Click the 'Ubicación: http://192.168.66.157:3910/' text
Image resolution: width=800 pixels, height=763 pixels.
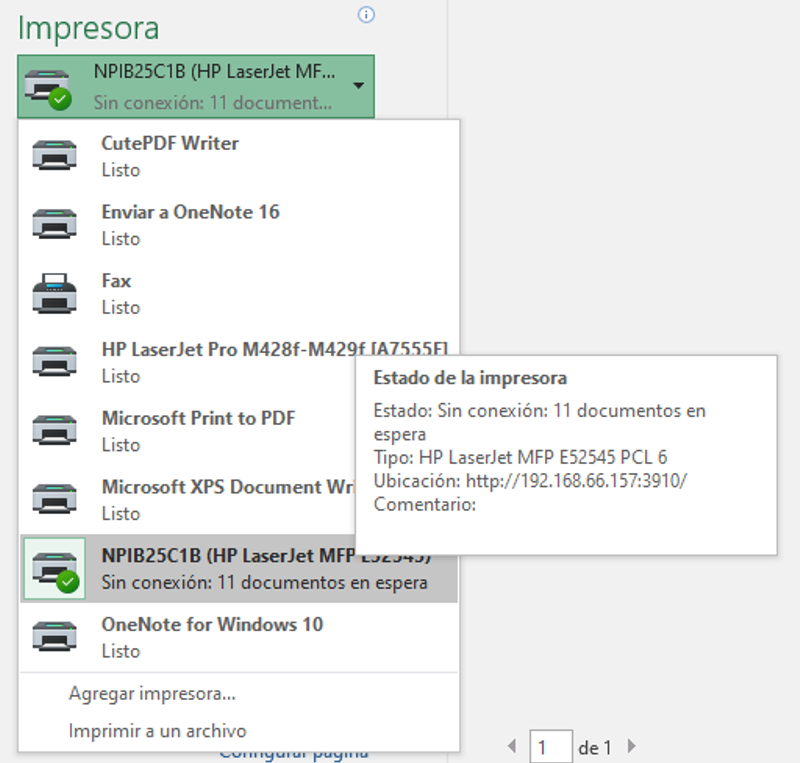click(x=530, y=481)
